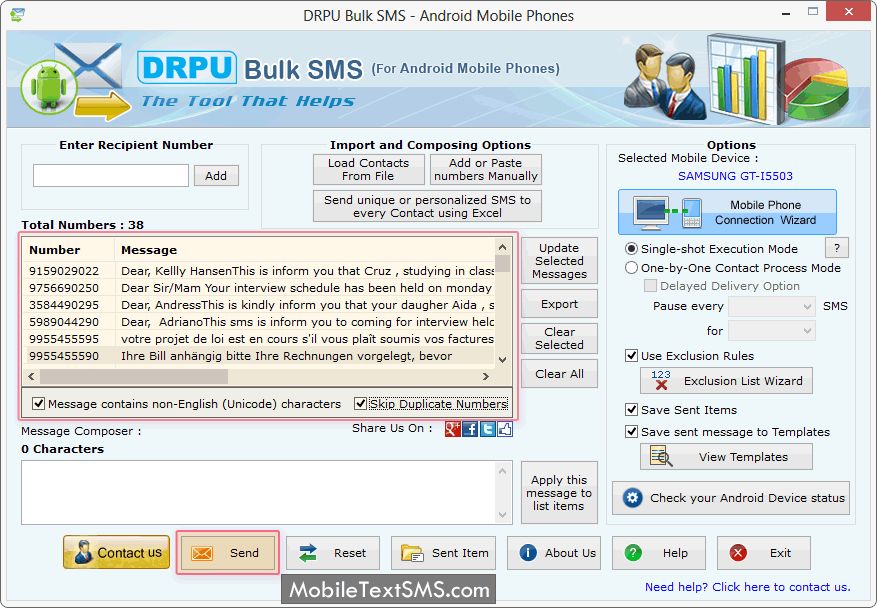Click the gear icon for Android Device status
The width and height of the screenshot is (877, 608).
[633, 498]
